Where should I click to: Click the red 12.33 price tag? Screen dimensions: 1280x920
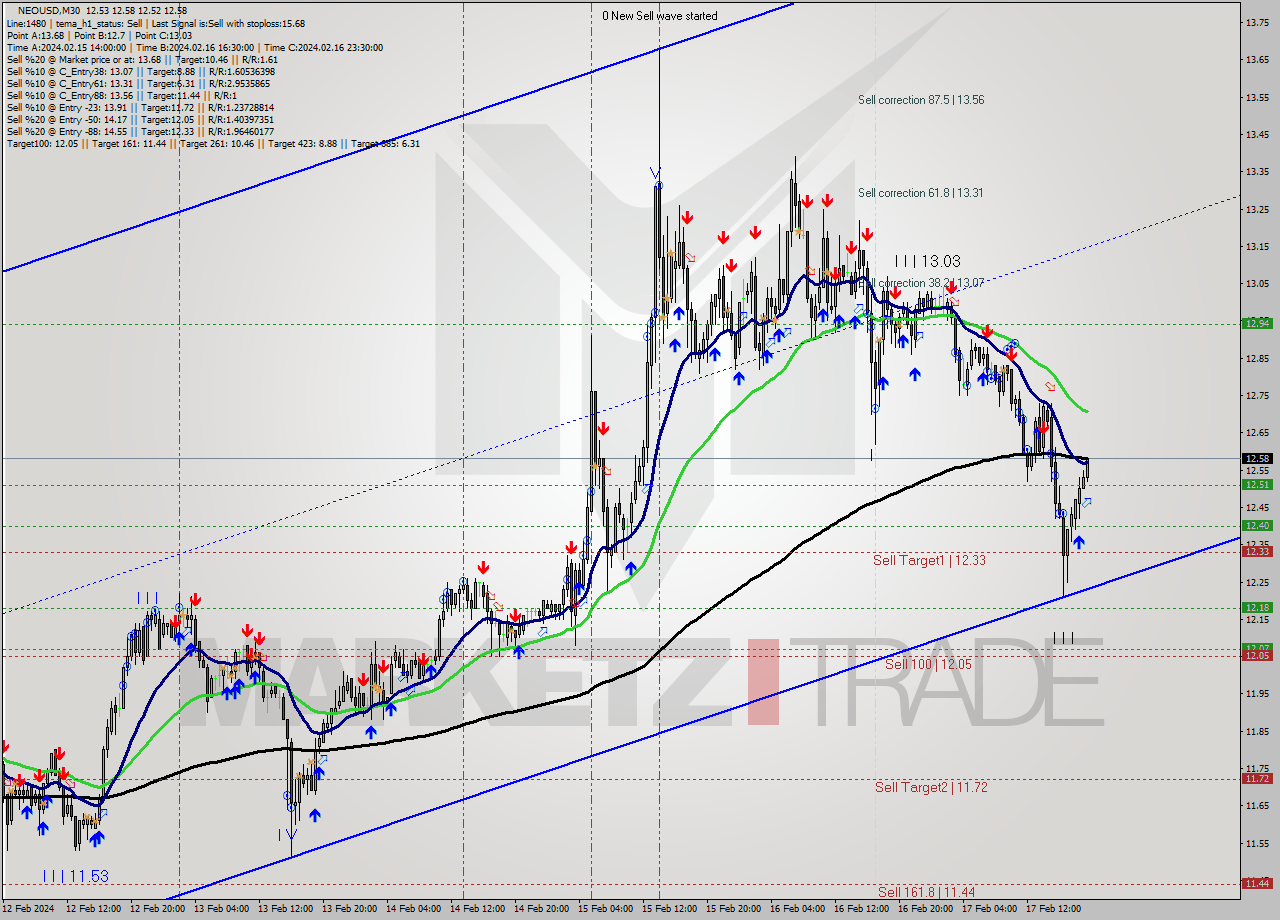pos(1257,551)
